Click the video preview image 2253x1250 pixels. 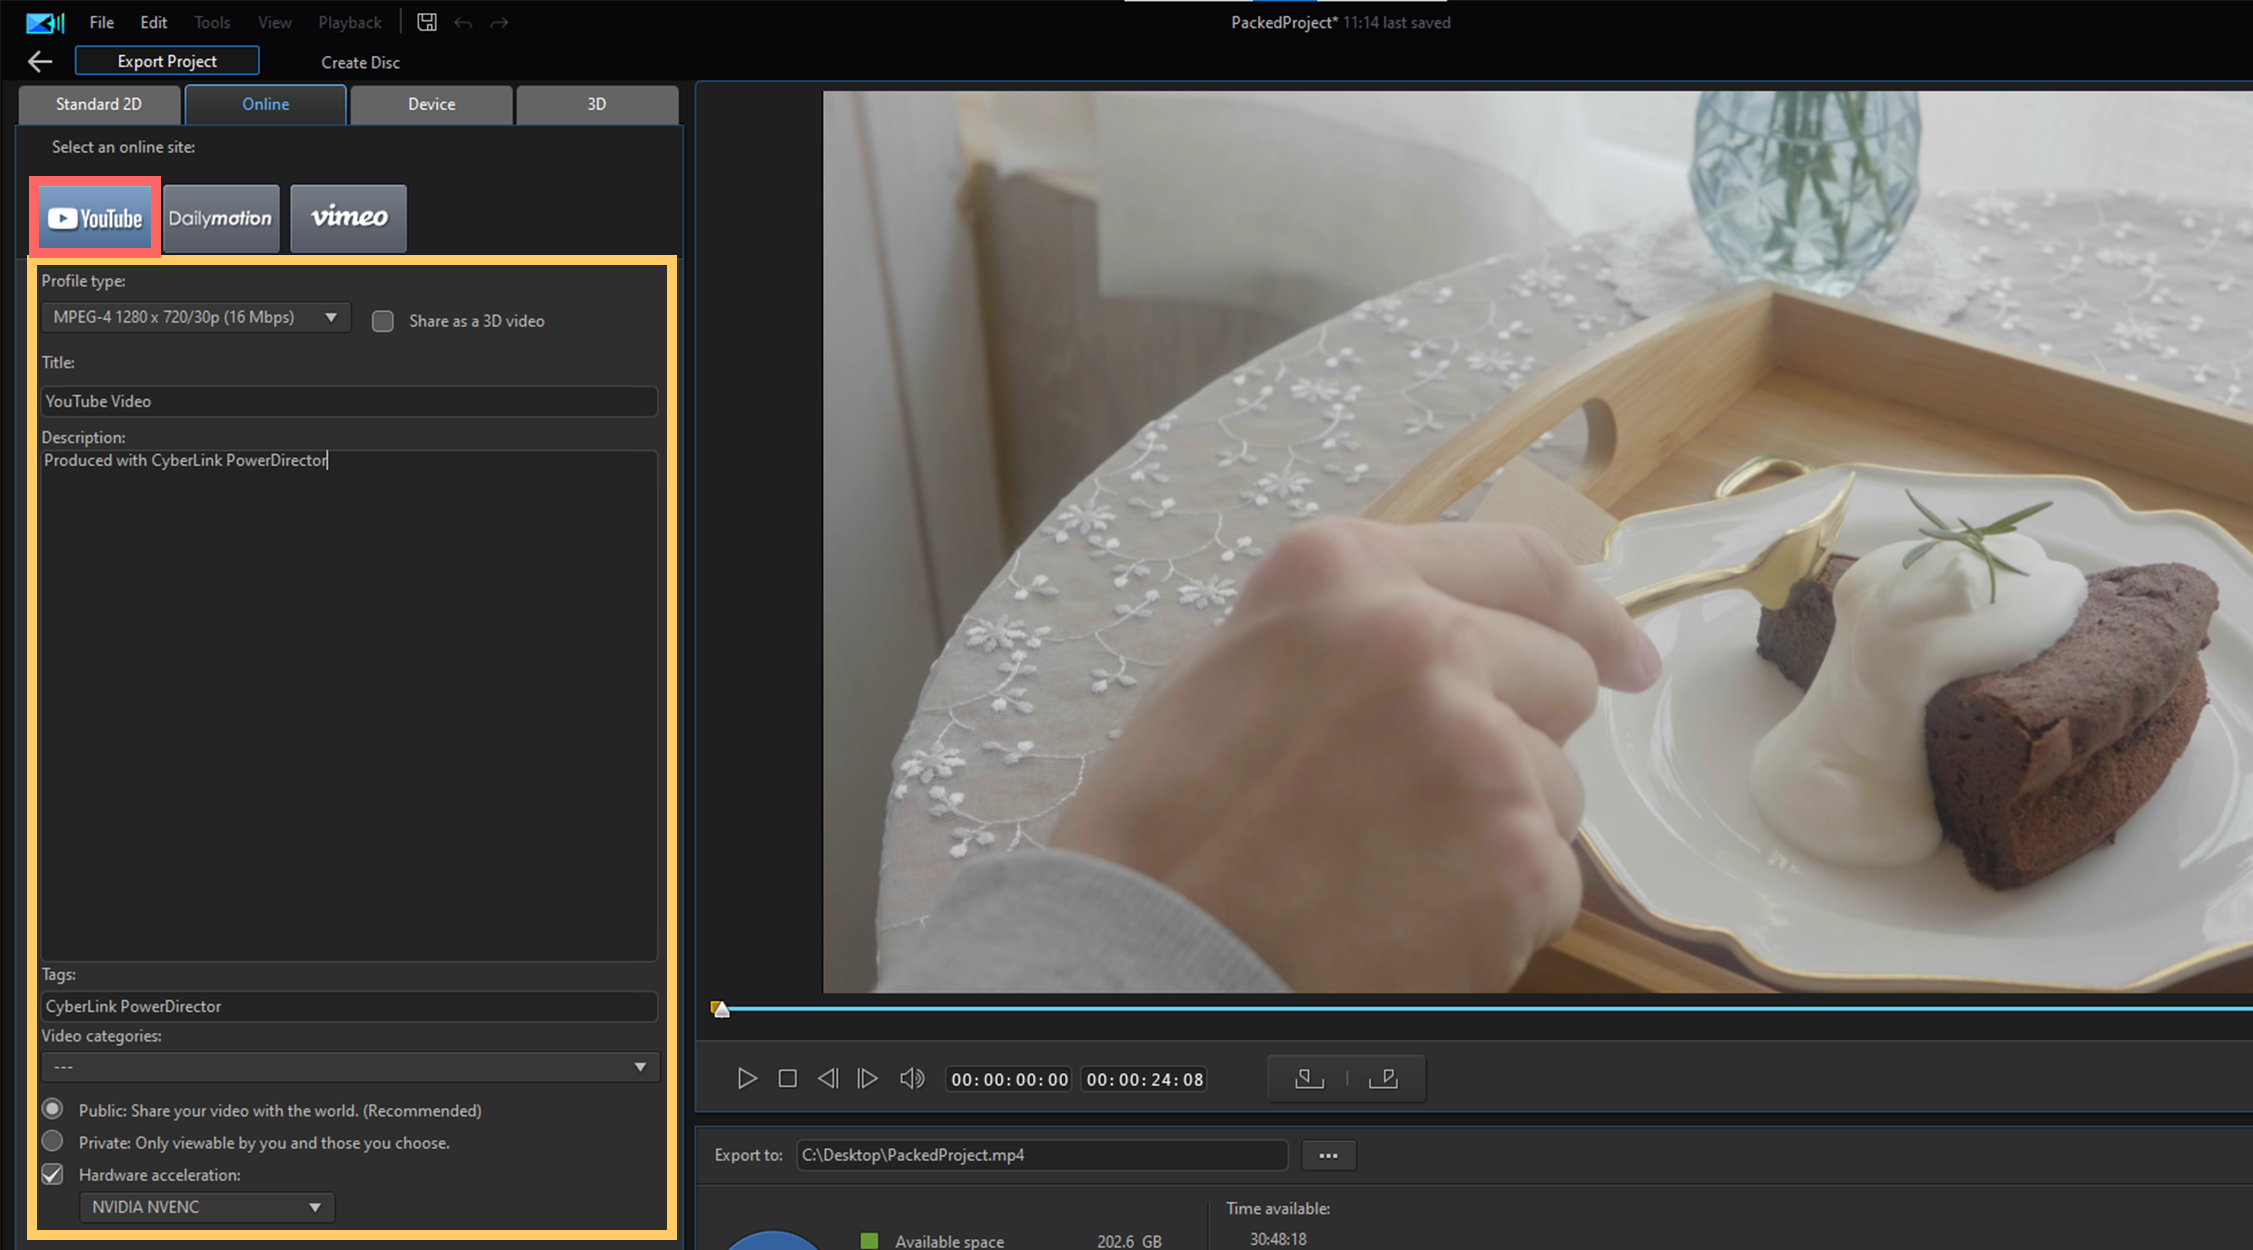[x=1538, y=542]
